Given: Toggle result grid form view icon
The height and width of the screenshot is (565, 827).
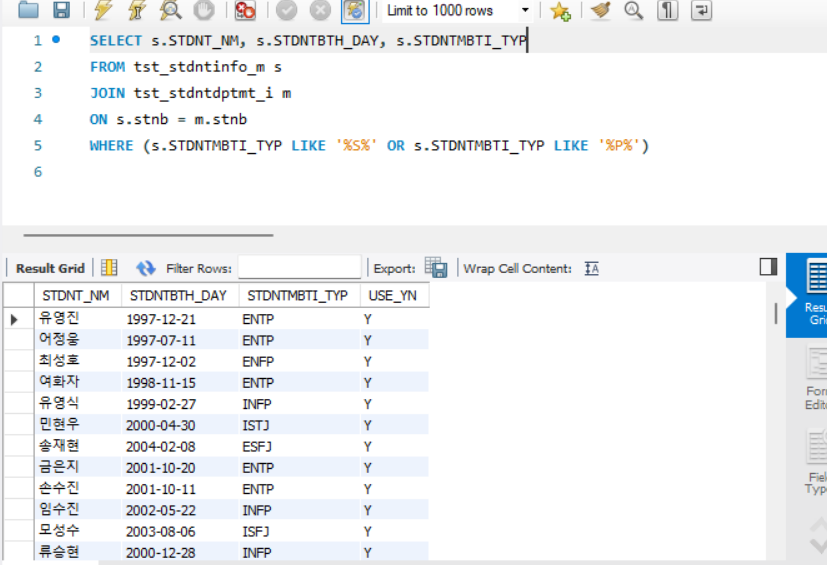Looking at the screenshot, I should (x=109, y=268).
